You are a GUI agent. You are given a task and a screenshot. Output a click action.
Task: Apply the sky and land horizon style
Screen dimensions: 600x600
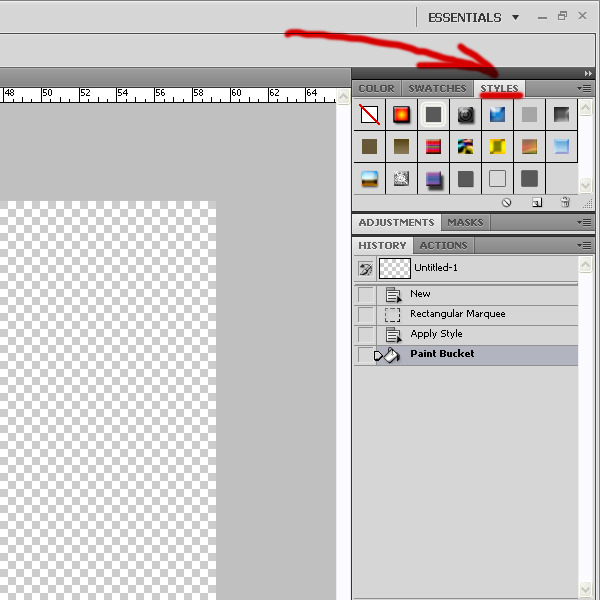[x=369, y=179]
